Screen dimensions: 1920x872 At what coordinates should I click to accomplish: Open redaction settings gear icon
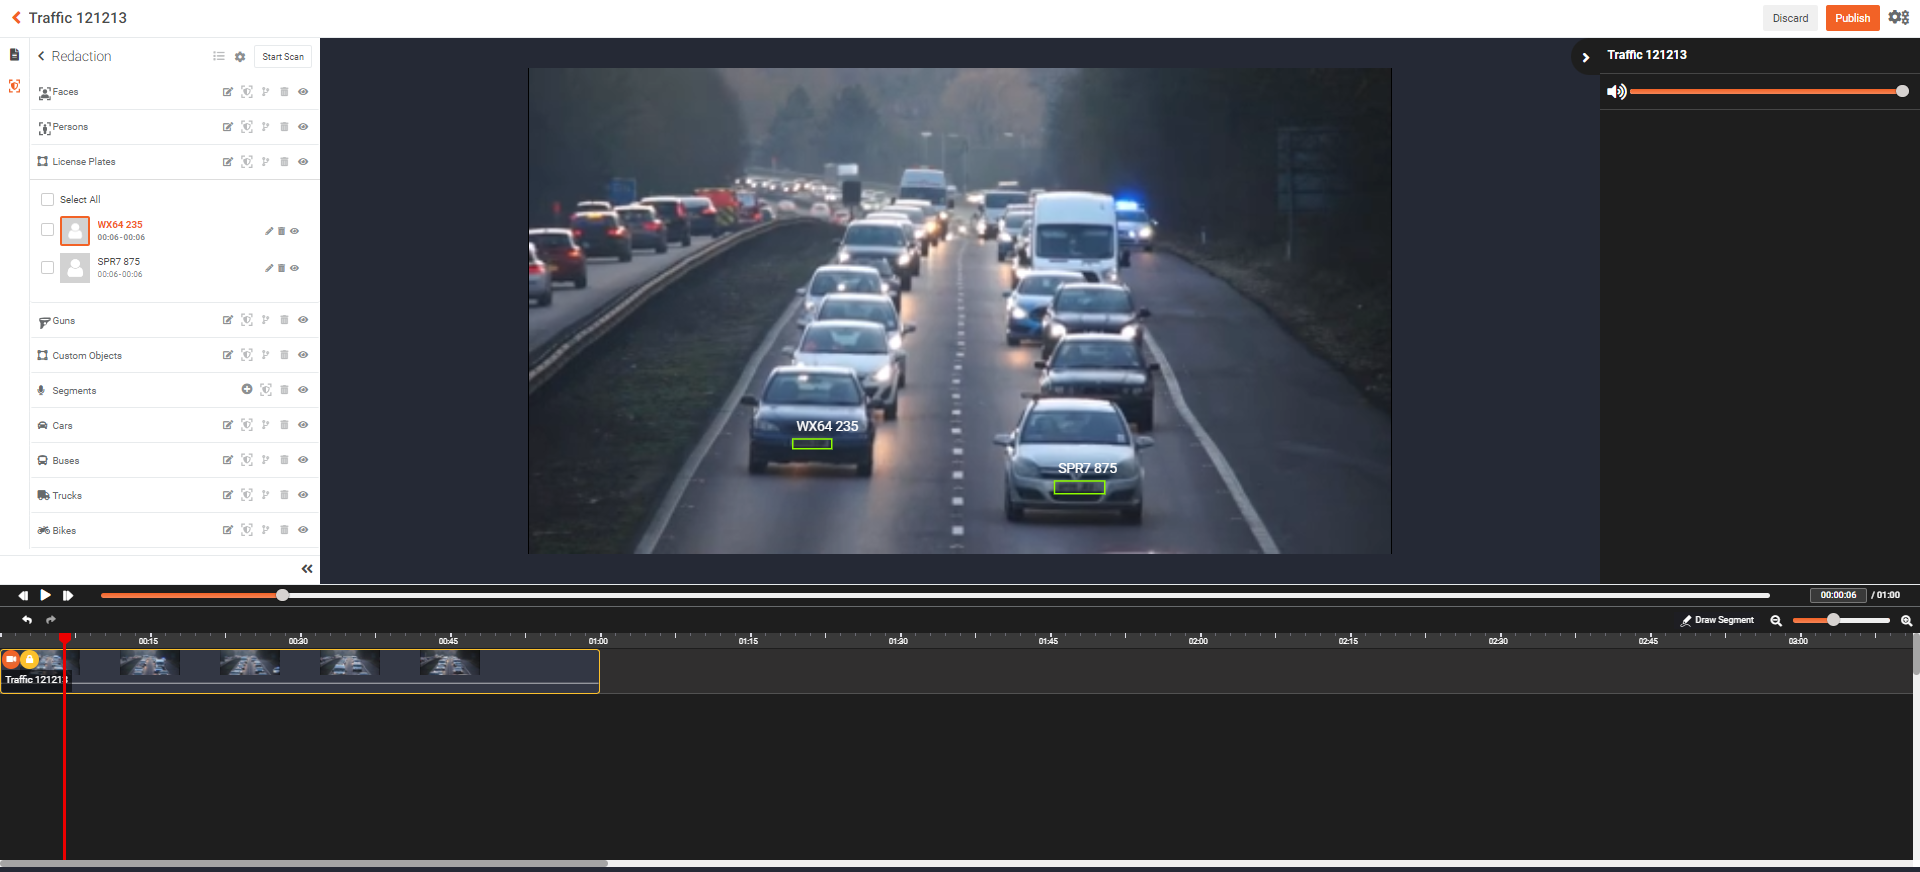tap(240, 57)
